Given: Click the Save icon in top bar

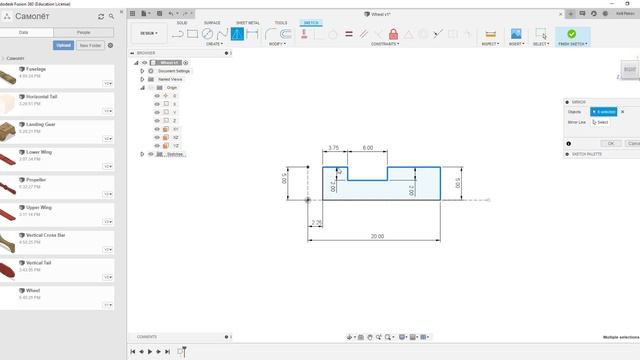Looking at the screenshot, I should 160,13.
